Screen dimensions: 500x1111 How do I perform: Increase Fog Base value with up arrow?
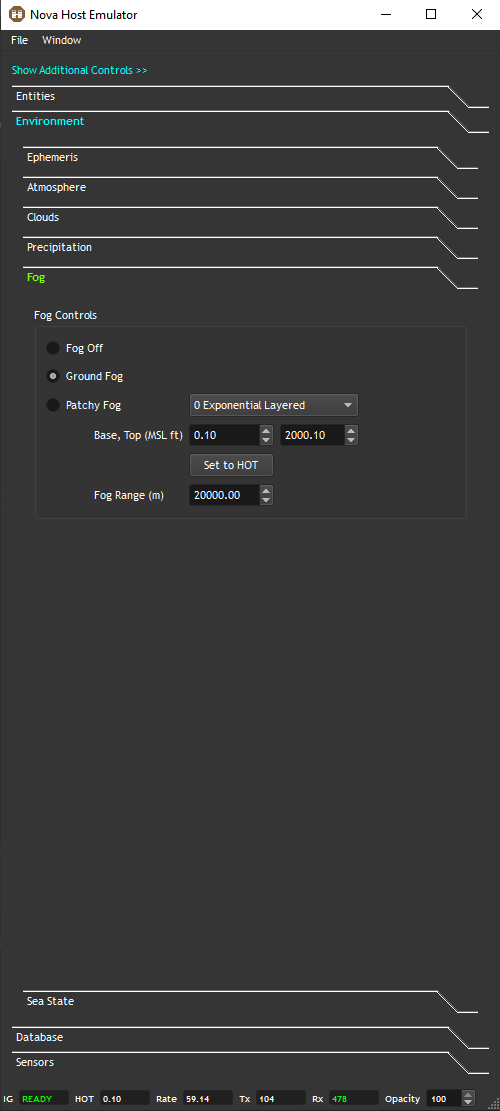266,430
